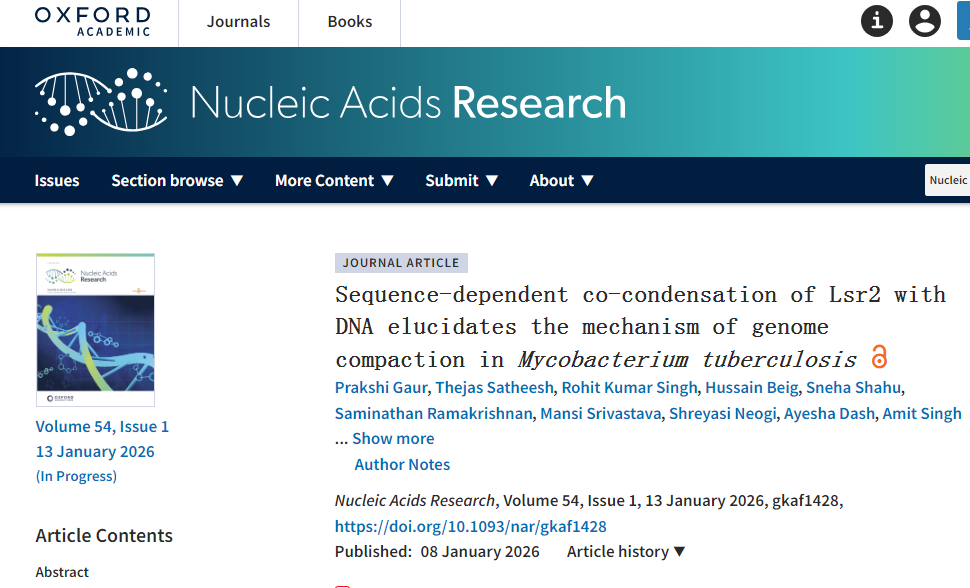The image size is (970, 588).
Task: Open the More Content dropdown
Action: [x=334, y=180]
